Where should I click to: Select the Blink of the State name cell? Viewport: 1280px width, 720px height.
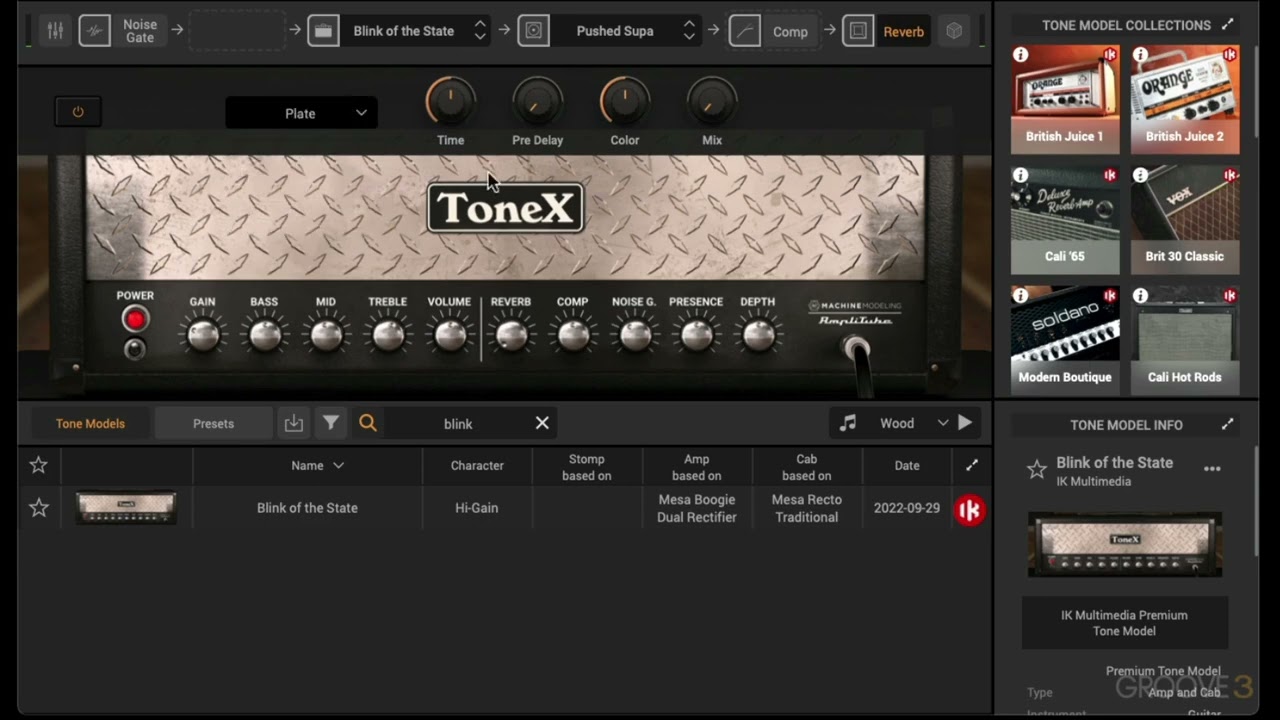pos(307,508)
